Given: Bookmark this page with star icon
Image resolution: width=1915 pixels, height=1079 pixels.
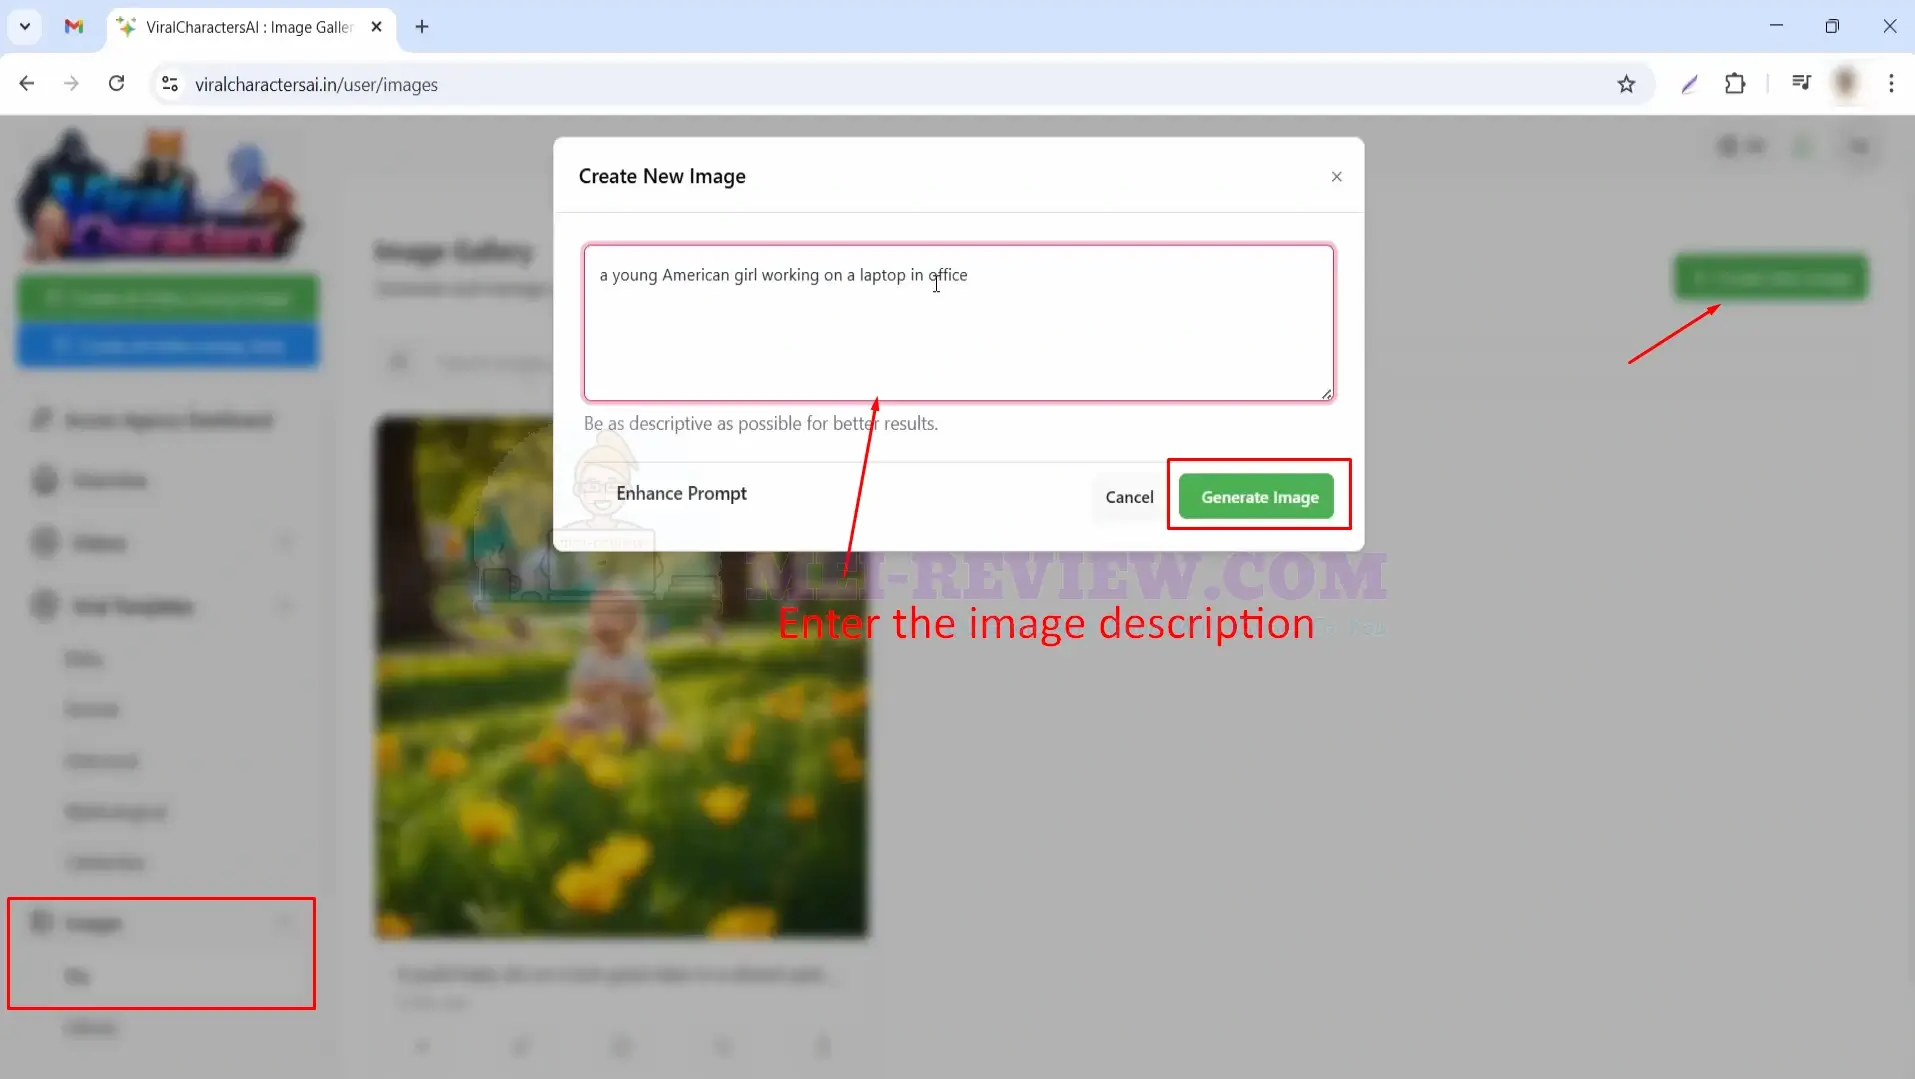Looking at the screenshot, I should pyautogui.click(x=1626, y=84).
